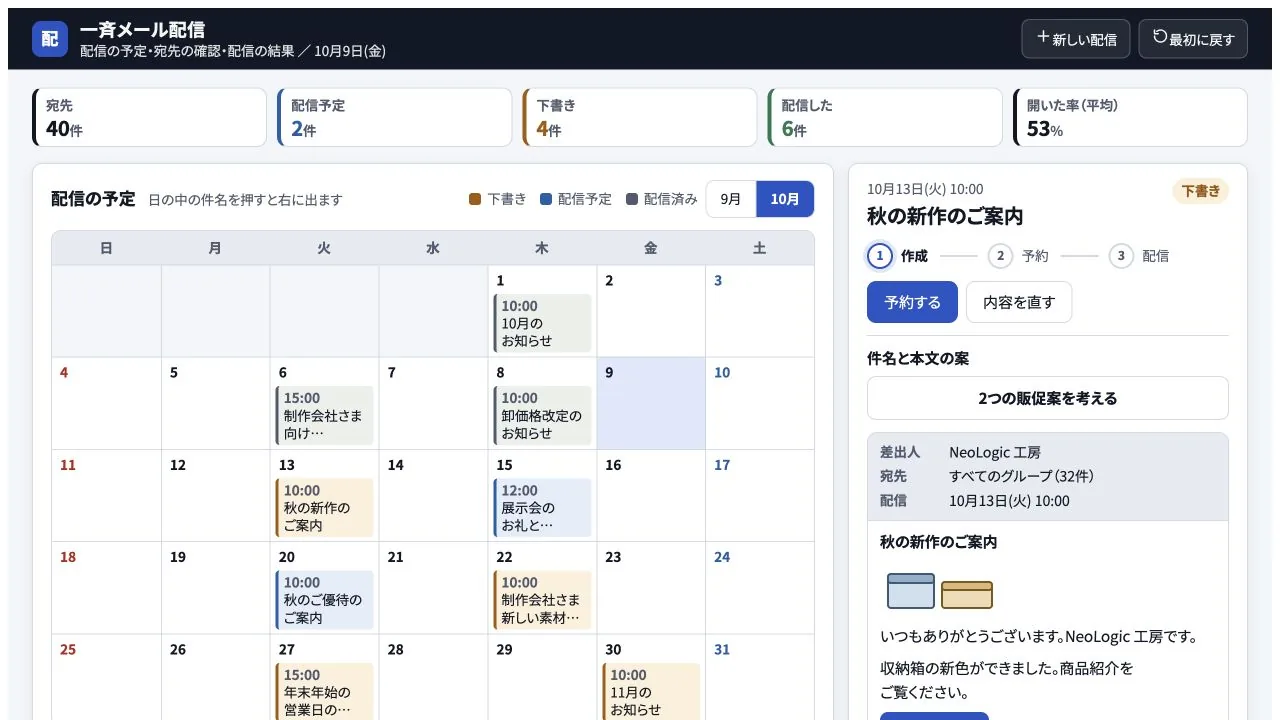
Task: Open the 11月のお知らせ event on the 30th
Action: pos(651,691)
